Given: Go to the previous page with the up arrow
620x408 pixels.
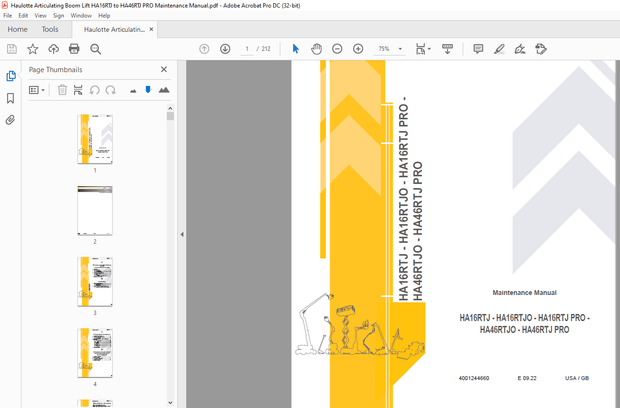Looking at the screenshot, I should [x=204, y=49].
